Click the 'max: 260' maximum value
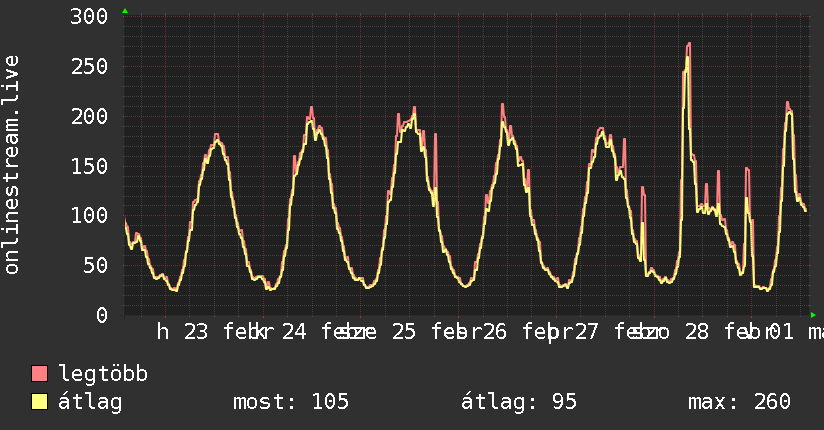Screen dimensions: 824x430 [x=739, y=402]
